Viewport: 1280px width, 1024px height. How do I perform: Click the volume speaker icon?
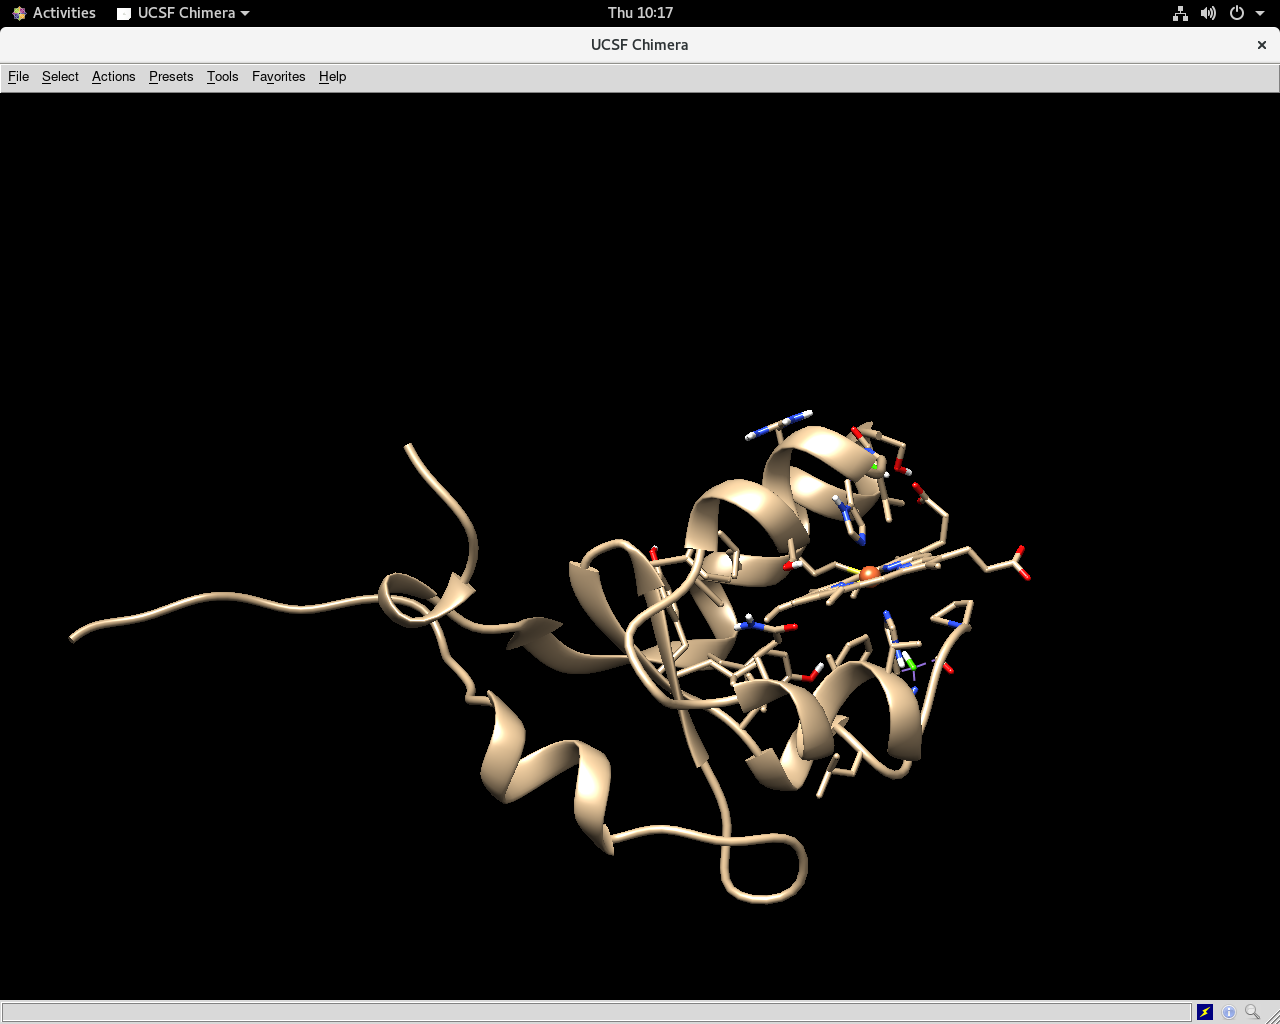tap(1208, 13)
